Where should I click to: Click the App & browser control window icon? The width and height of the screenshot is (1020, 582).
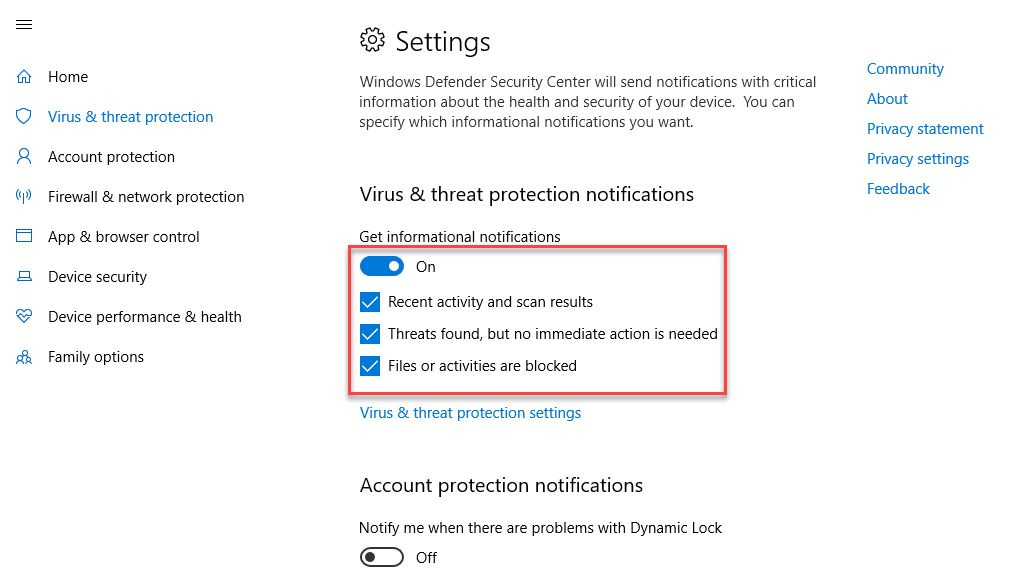click(x=24, y=237)
